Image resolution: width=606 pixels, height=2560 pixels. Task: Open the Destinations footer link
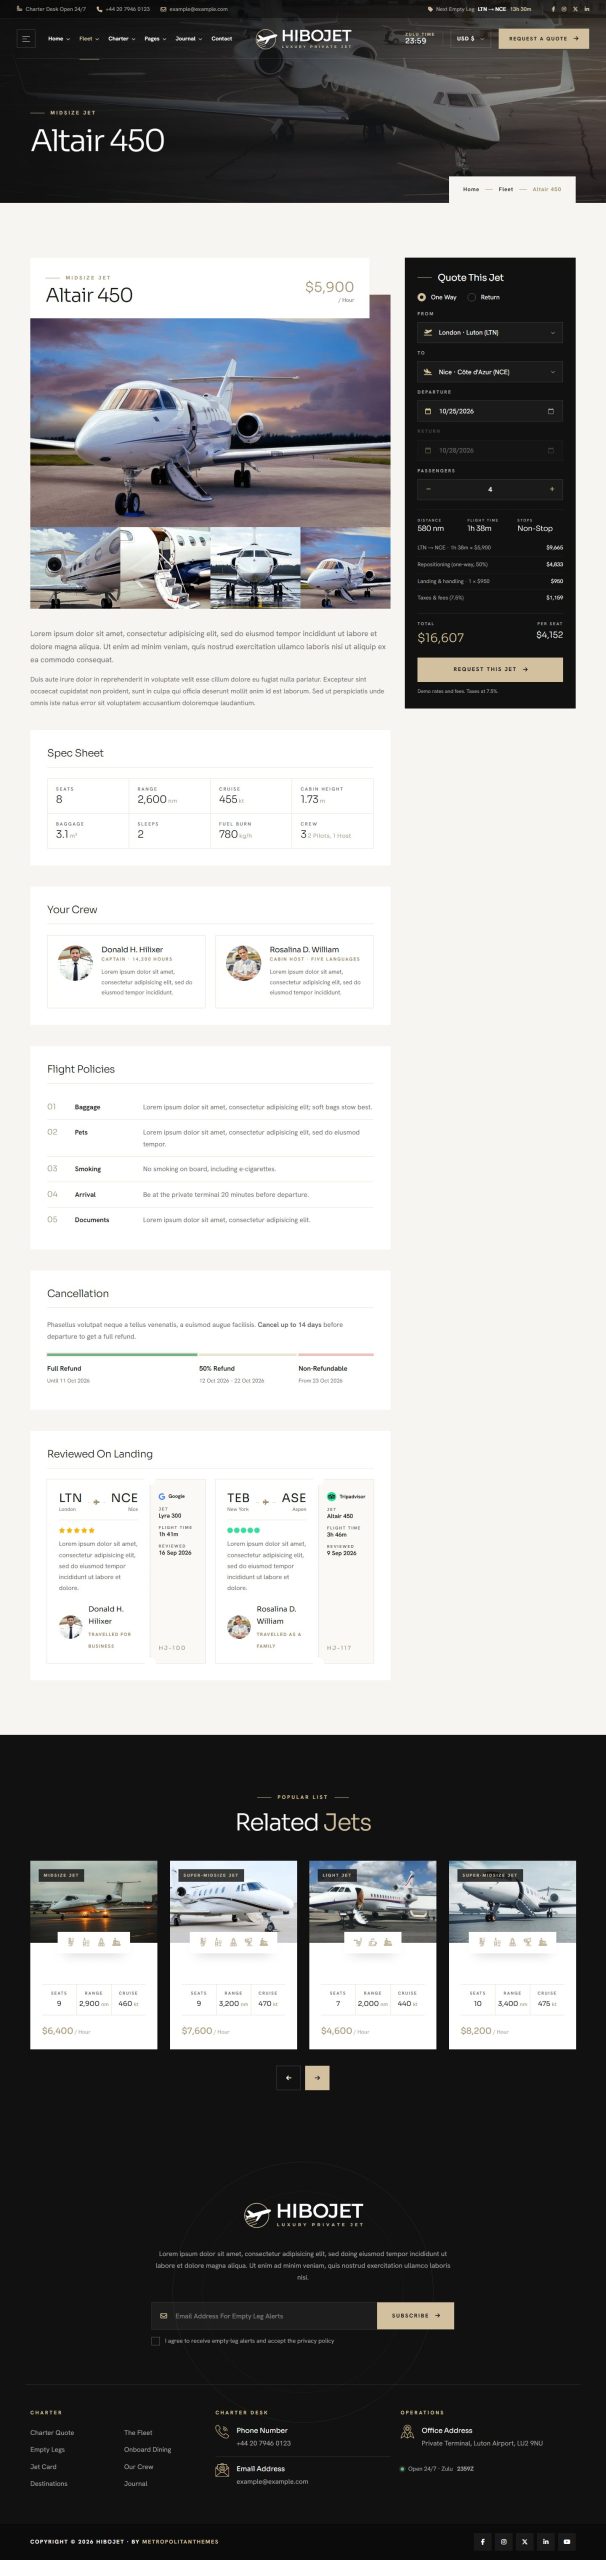click(49, 2483)
